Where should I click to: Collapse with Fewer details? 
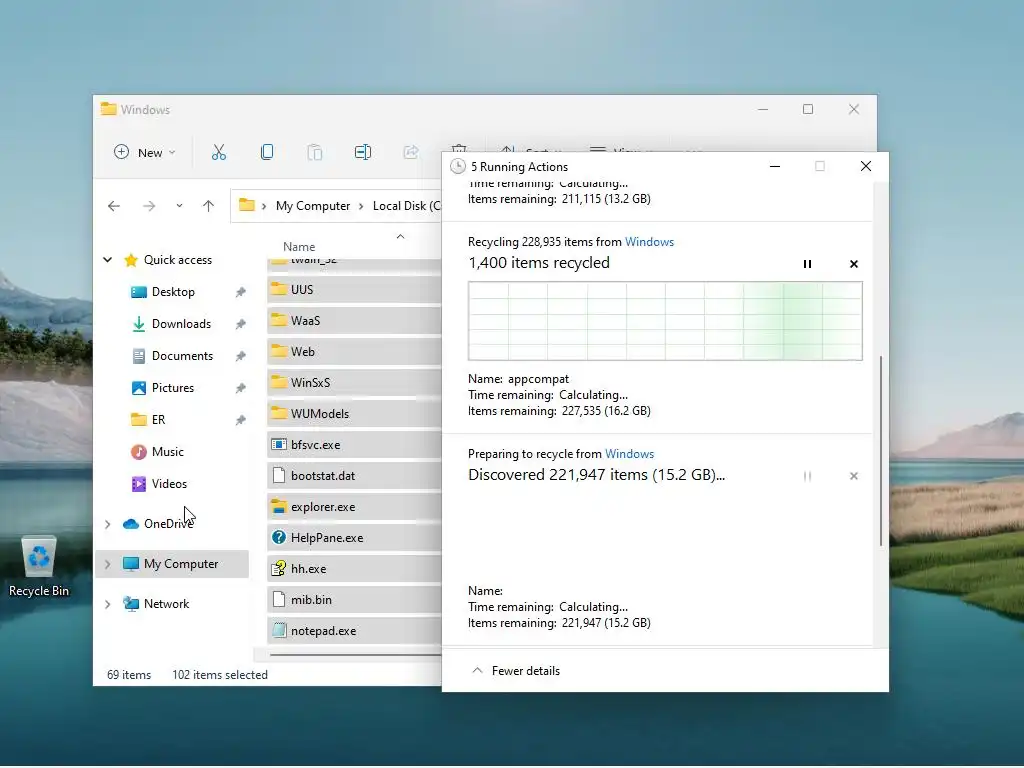[515, 671]
